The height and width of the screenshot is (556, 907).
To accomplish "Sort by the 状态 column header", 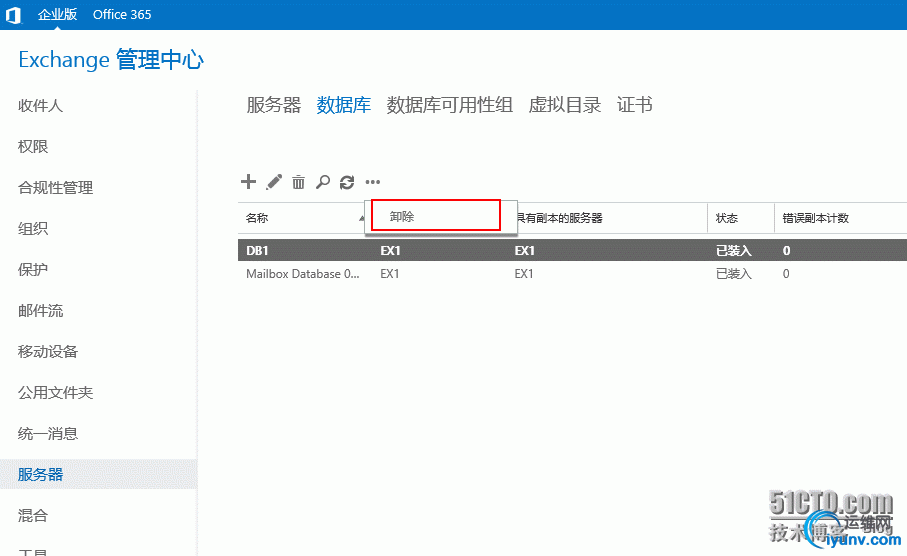I will (x=727, y=218).
